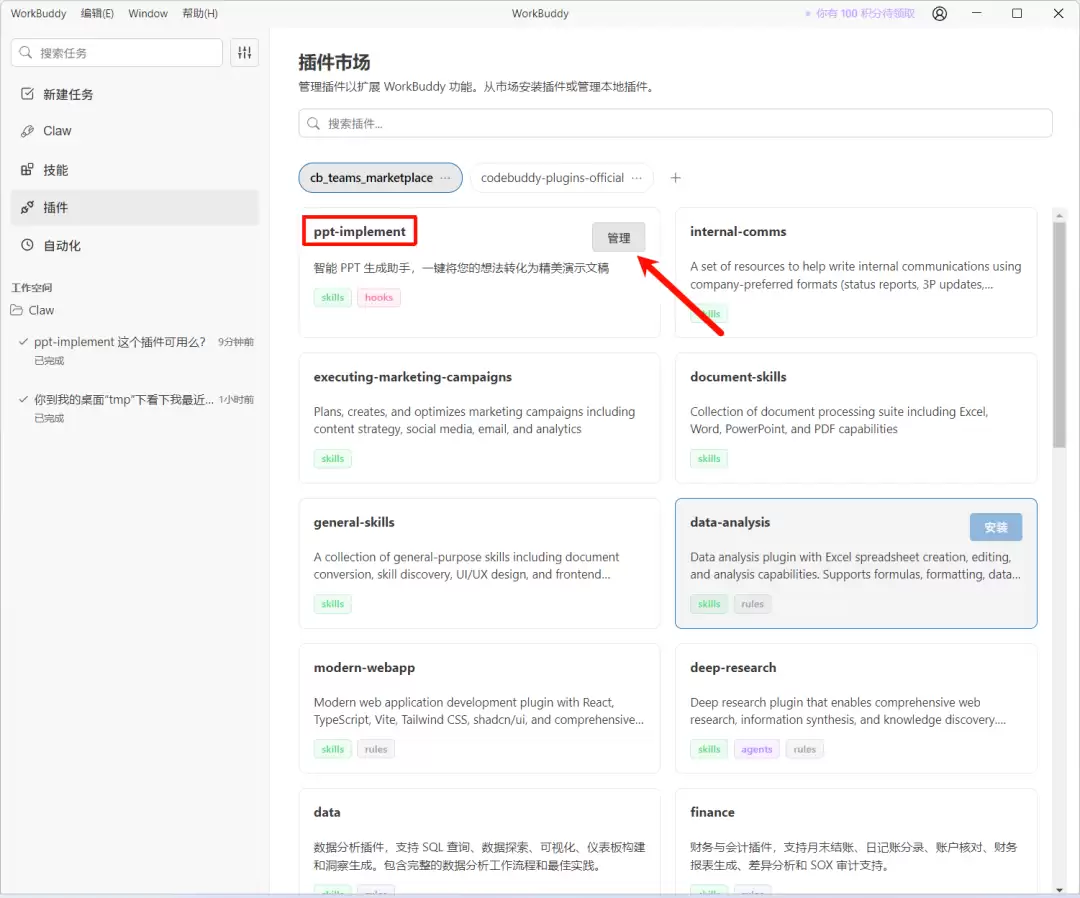Expand the Claw workspace folder
Viewport: 1080px width, 898px height.
tap(41, 310)
